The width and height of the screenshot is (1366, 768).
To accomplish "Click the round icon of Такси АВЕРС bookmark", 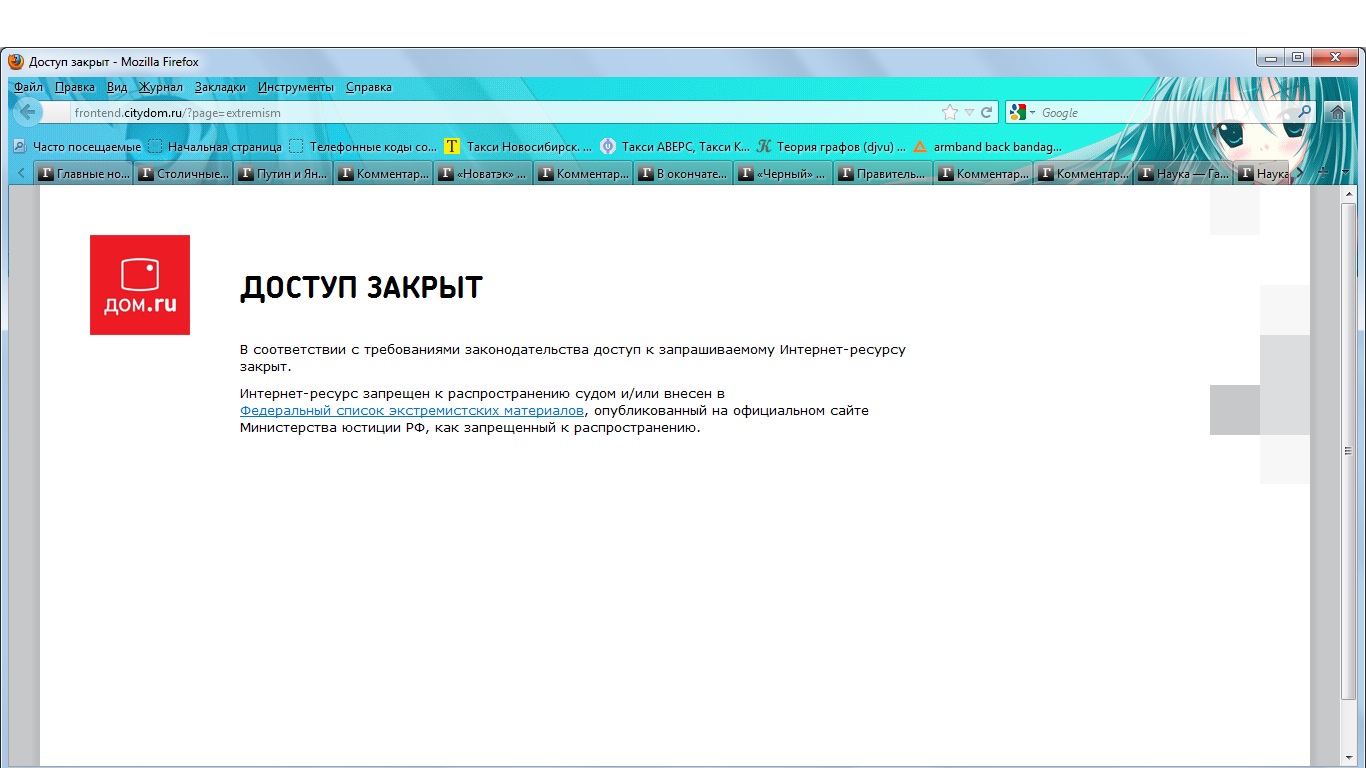I will [x=607, y=146].
